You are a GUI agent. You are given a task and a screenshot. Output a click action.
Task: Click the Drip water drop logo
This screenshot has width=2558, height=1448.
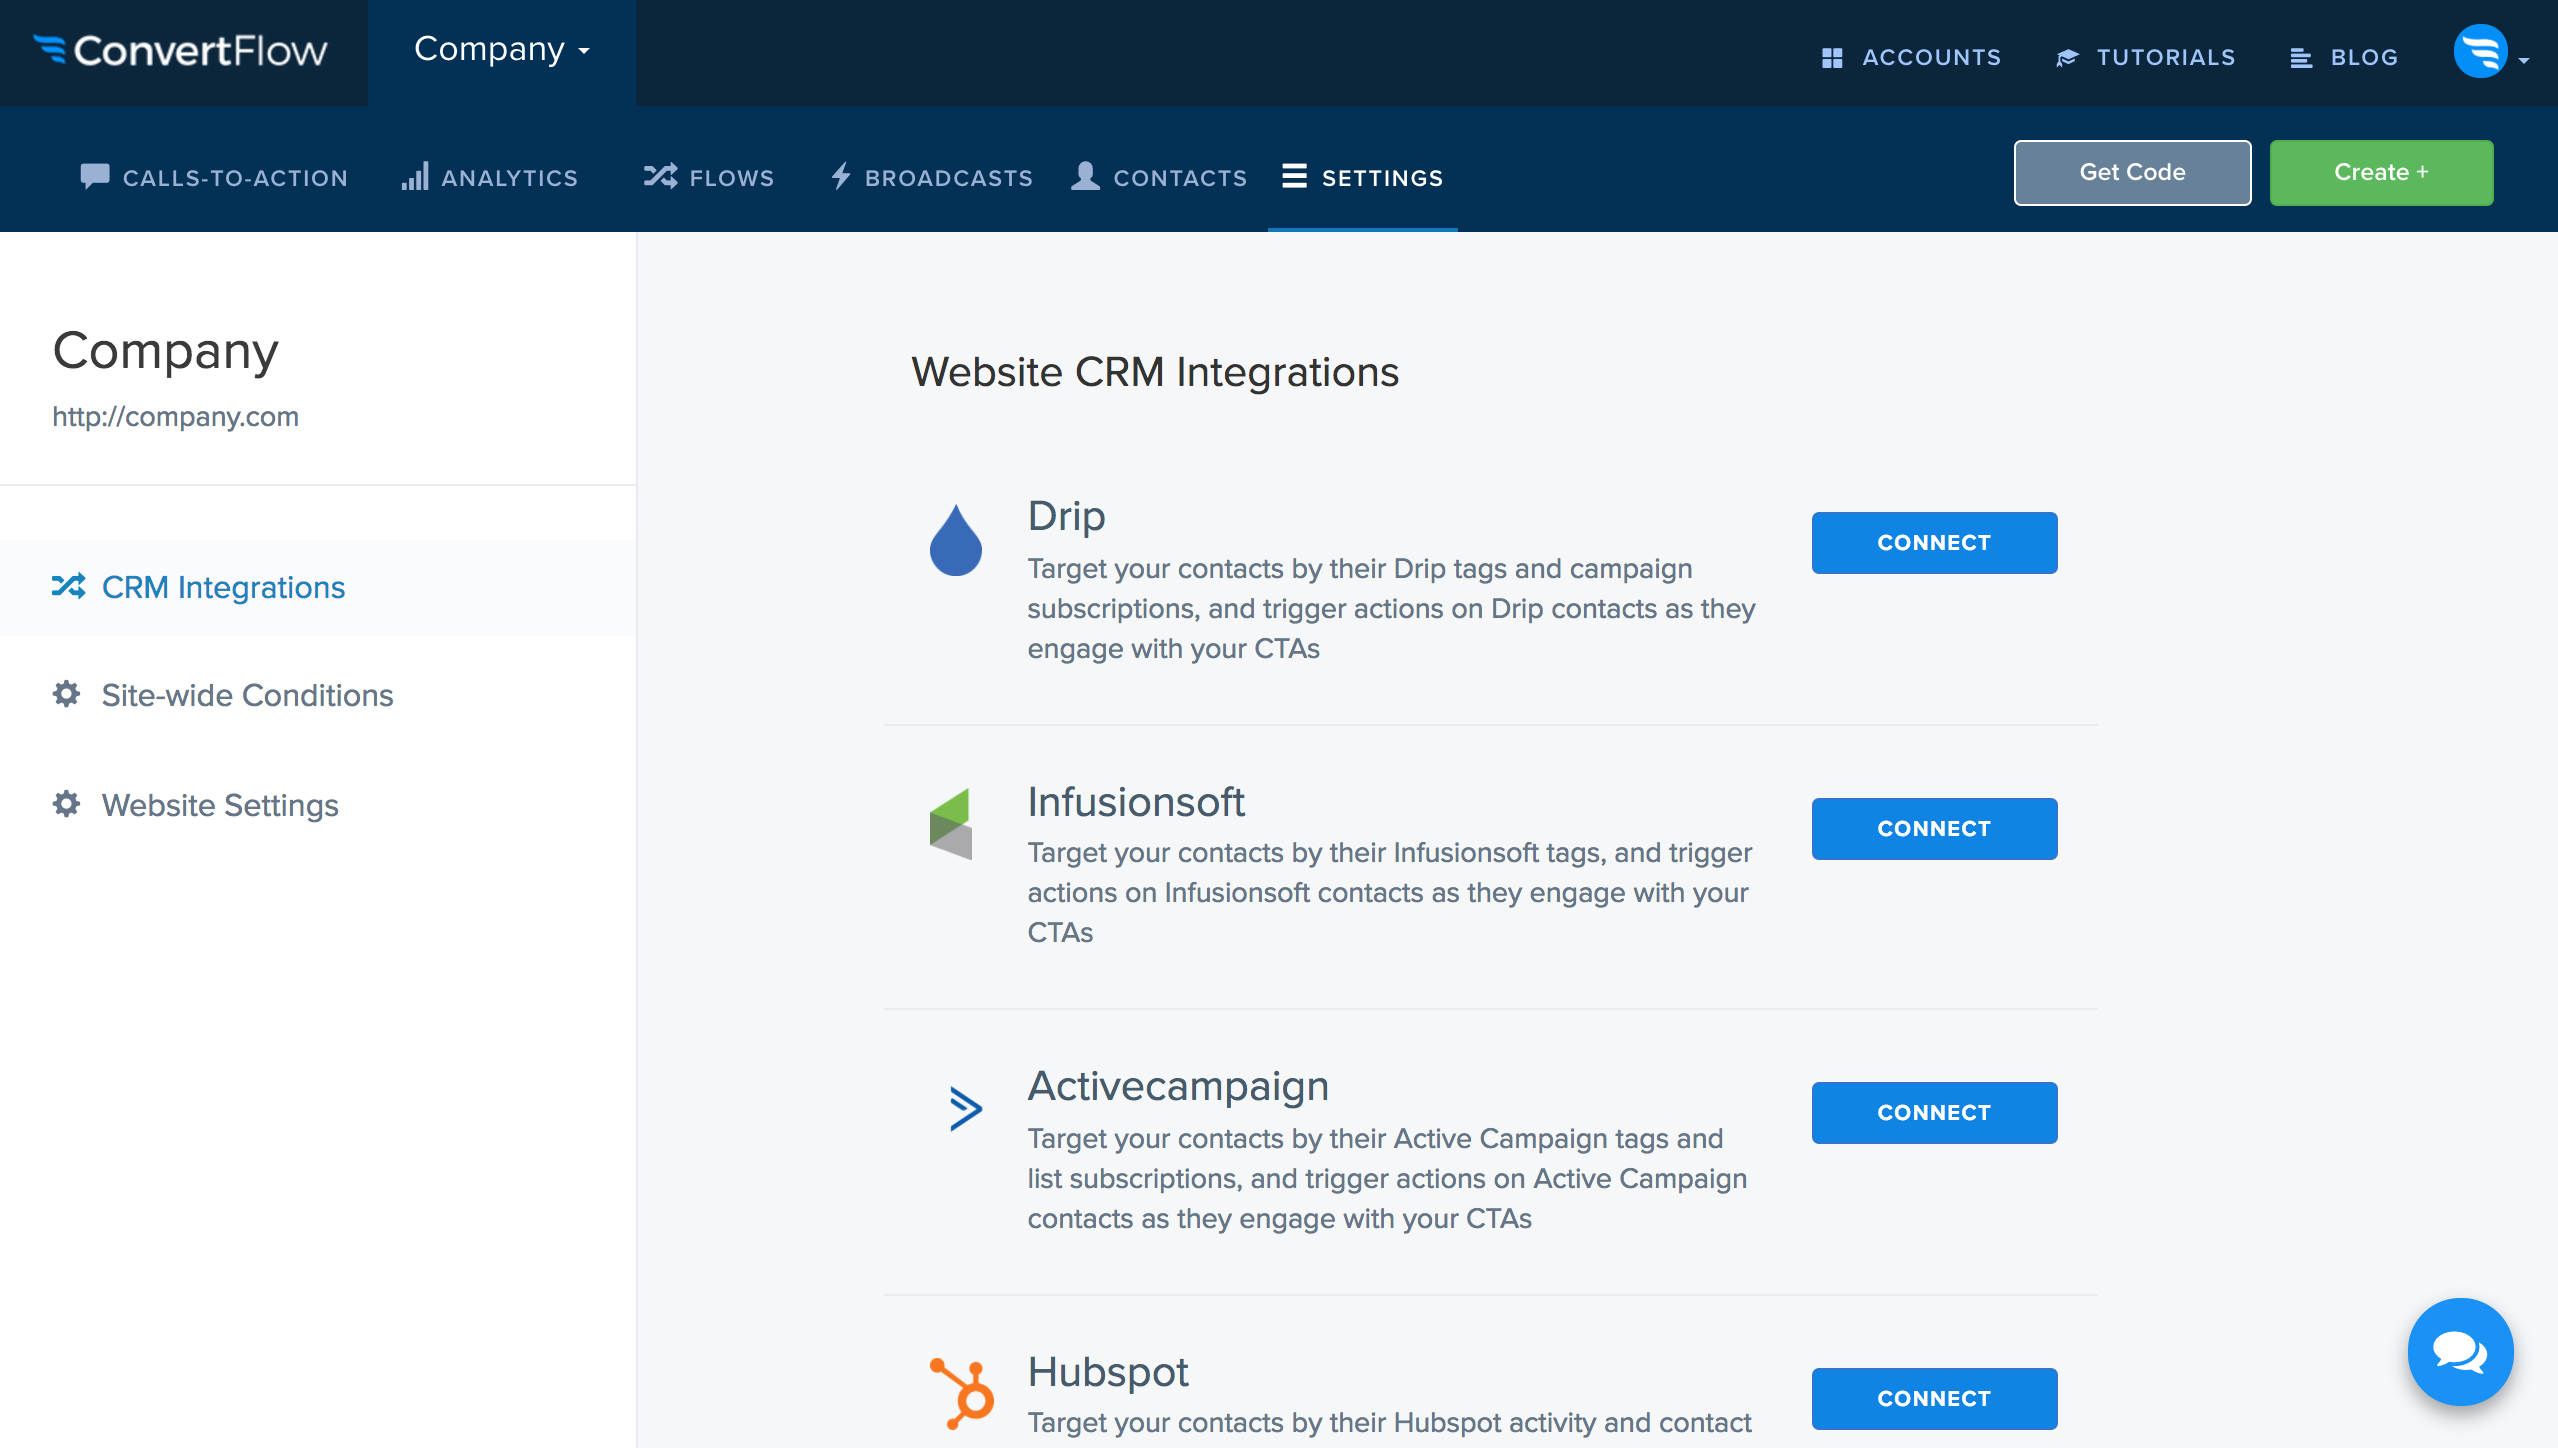(955, 540)
